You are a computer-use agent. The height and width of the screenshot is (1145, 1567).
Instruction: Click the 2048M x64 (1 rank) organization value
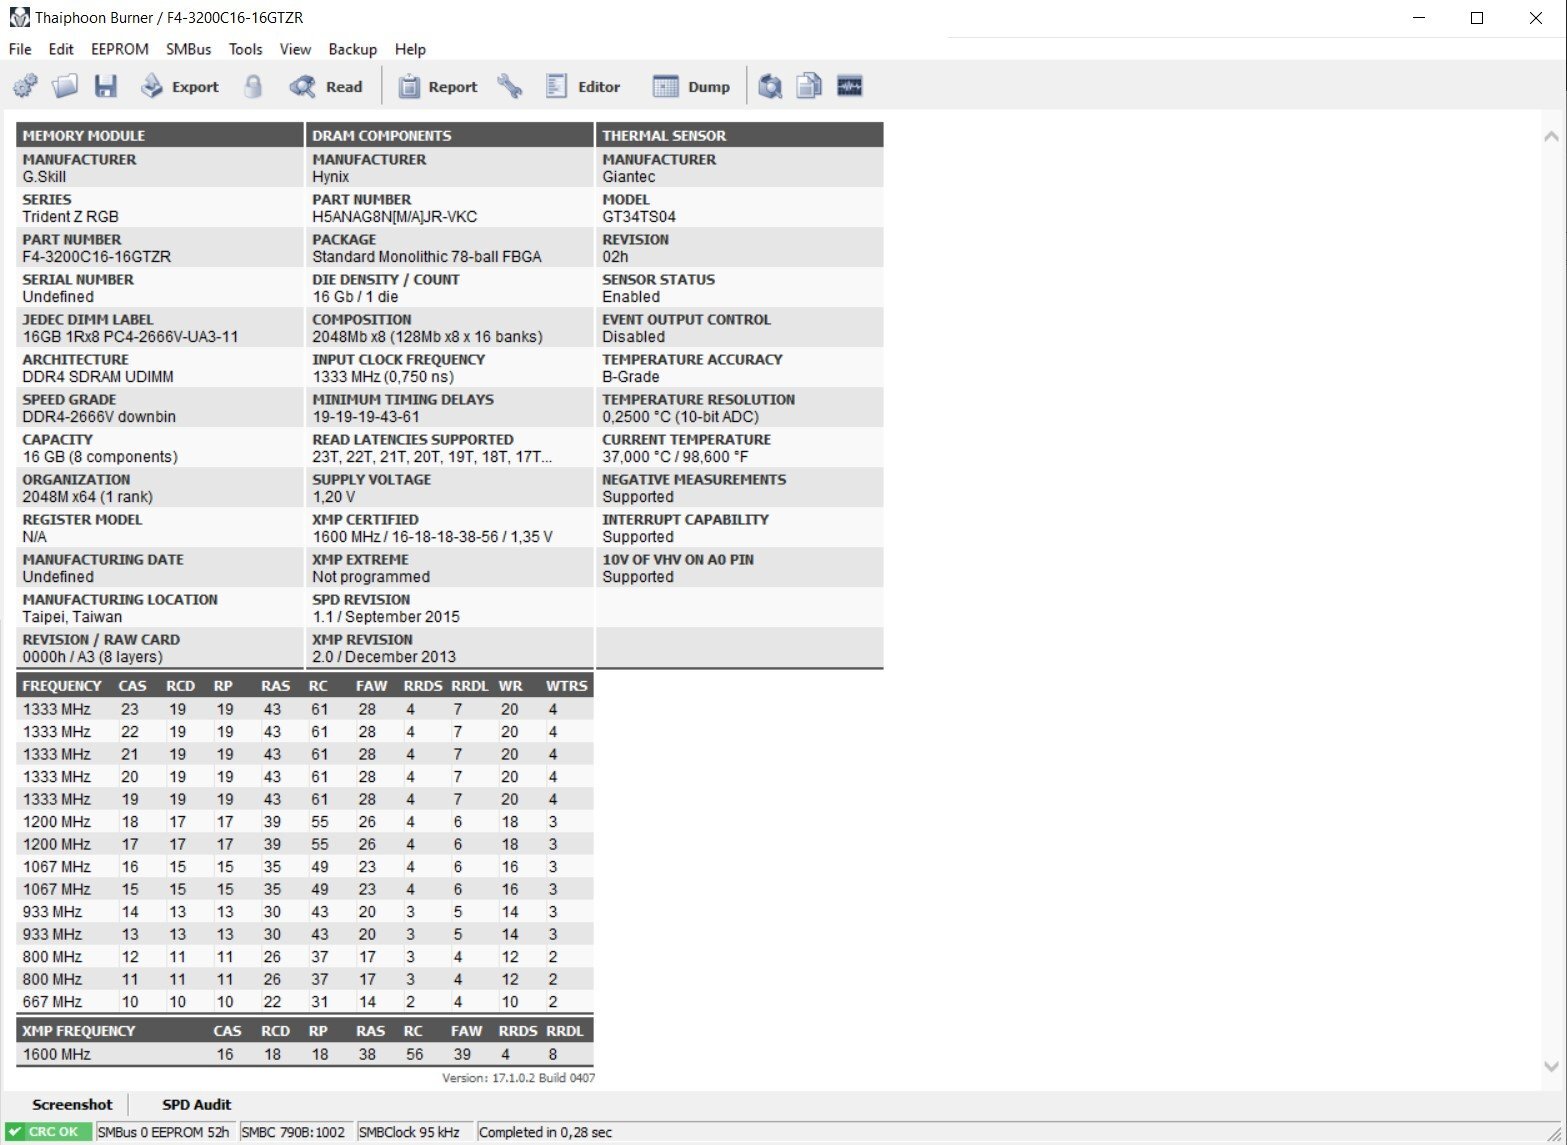coord(88,497)
